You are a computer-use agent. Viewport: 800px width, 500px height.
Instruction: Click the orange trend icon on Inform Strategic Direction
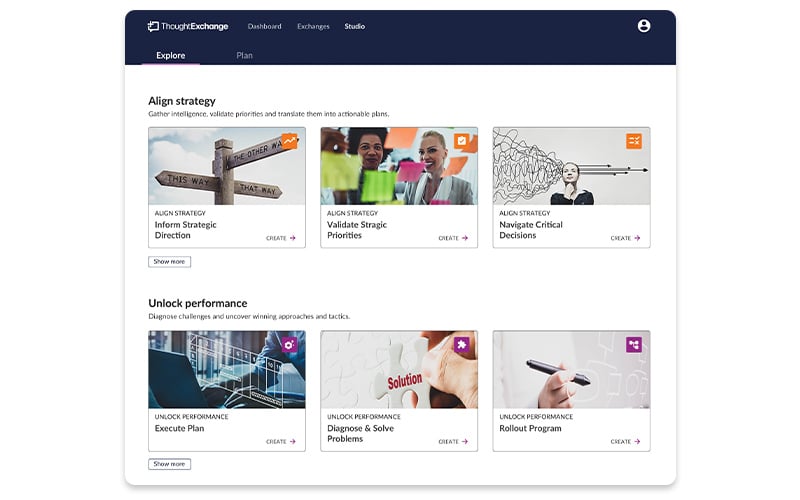289,141
